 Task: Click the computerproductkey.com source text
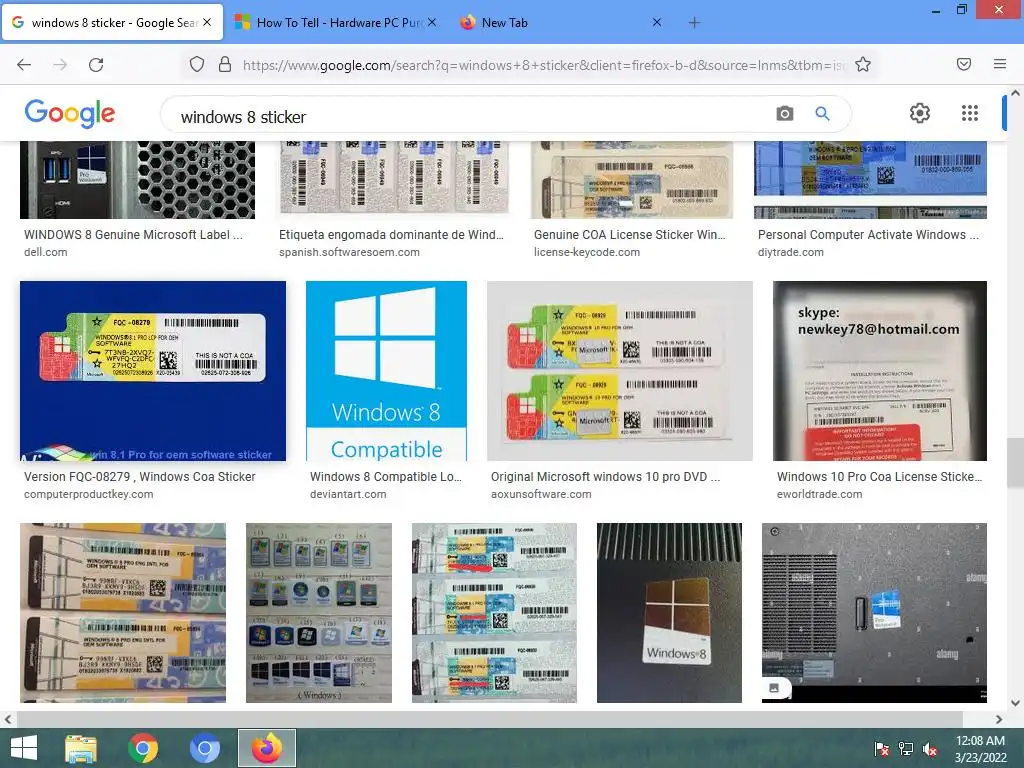[89, 494]
